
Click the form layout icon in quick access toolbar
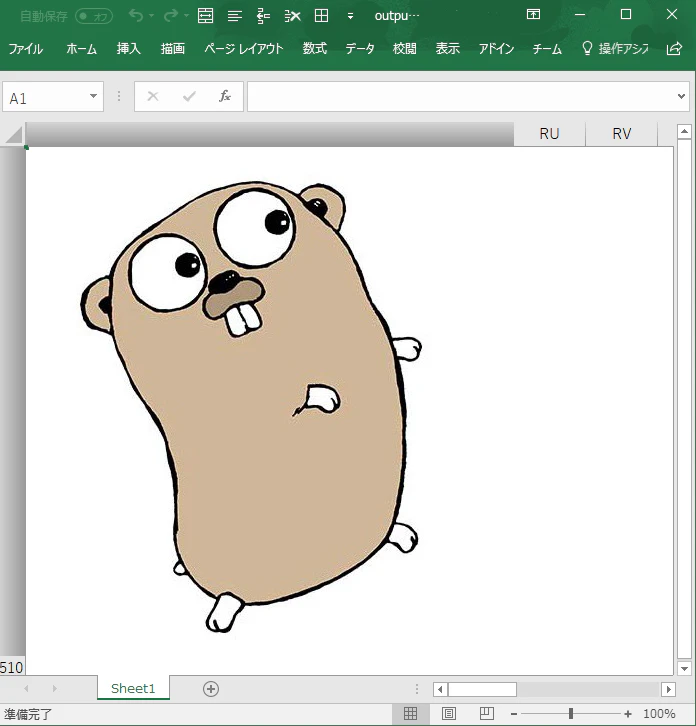pos(205,16)
